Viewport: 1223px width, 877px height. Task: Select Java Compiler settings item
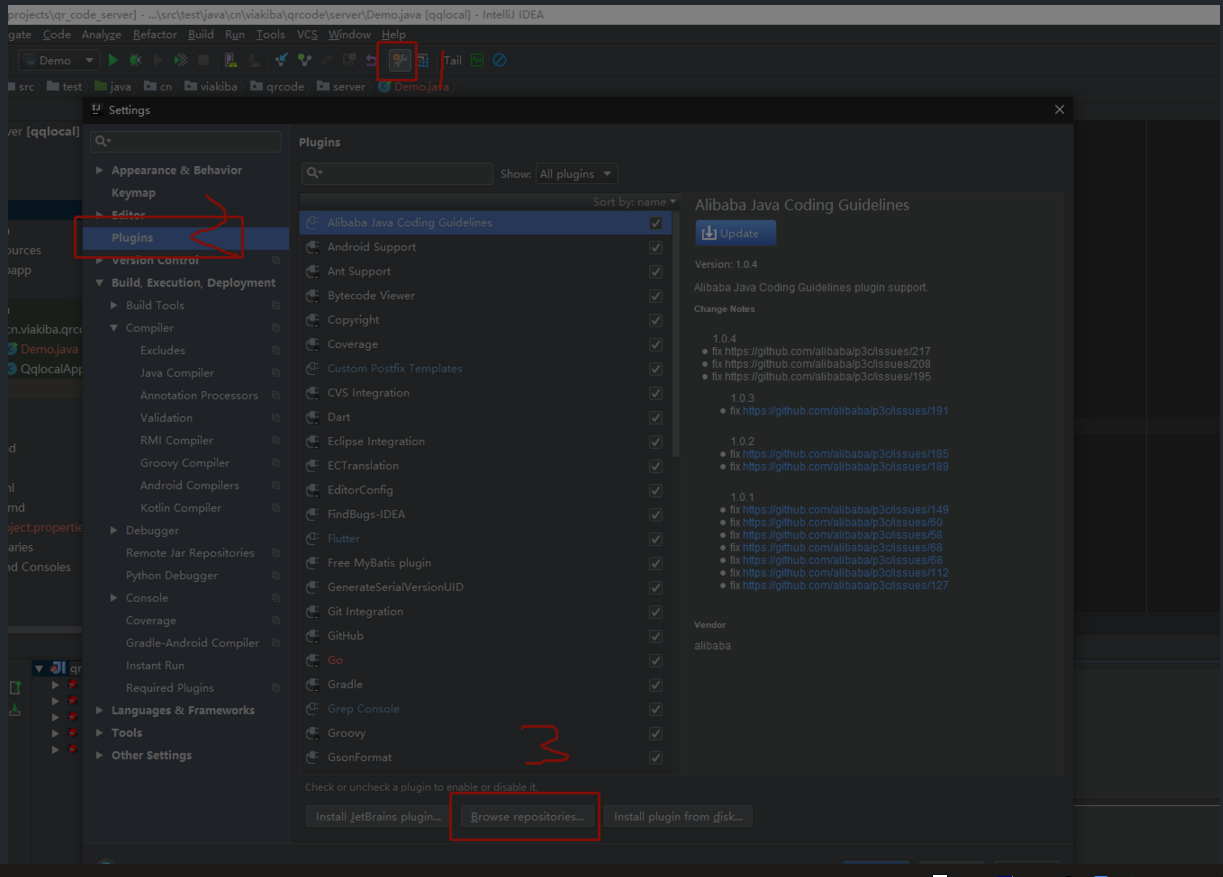click(x=177, y=373)
